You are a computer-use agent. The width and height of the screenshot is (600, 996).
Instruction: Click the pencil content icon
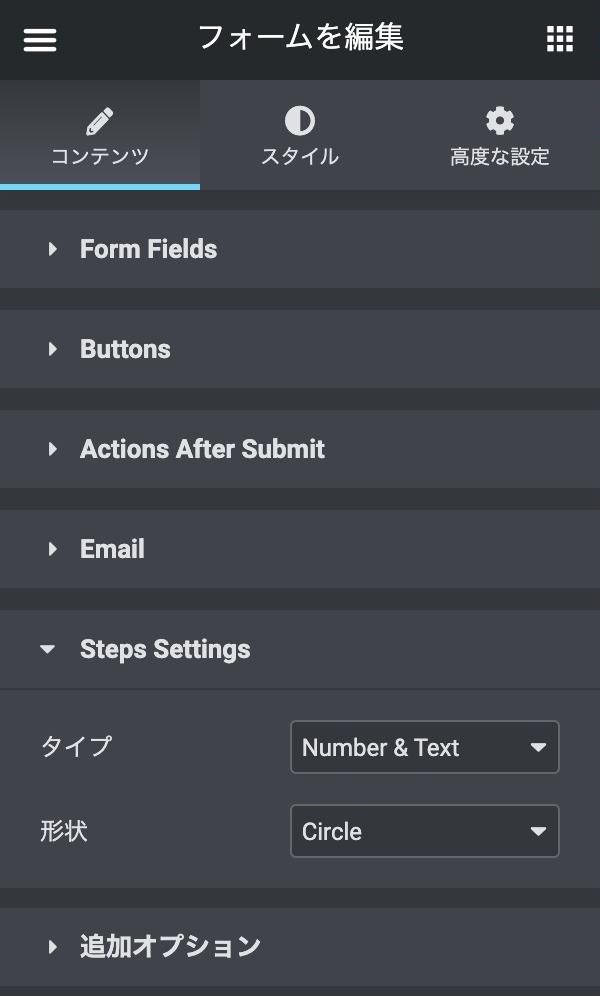coord(100,122)
